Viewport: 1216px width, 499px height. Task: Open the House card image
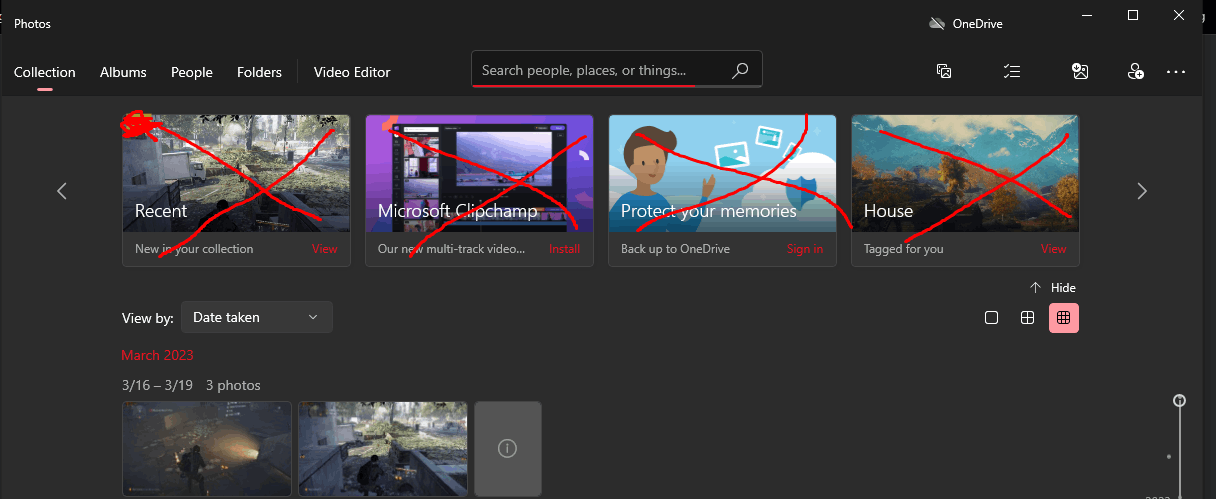click(965, 173)
